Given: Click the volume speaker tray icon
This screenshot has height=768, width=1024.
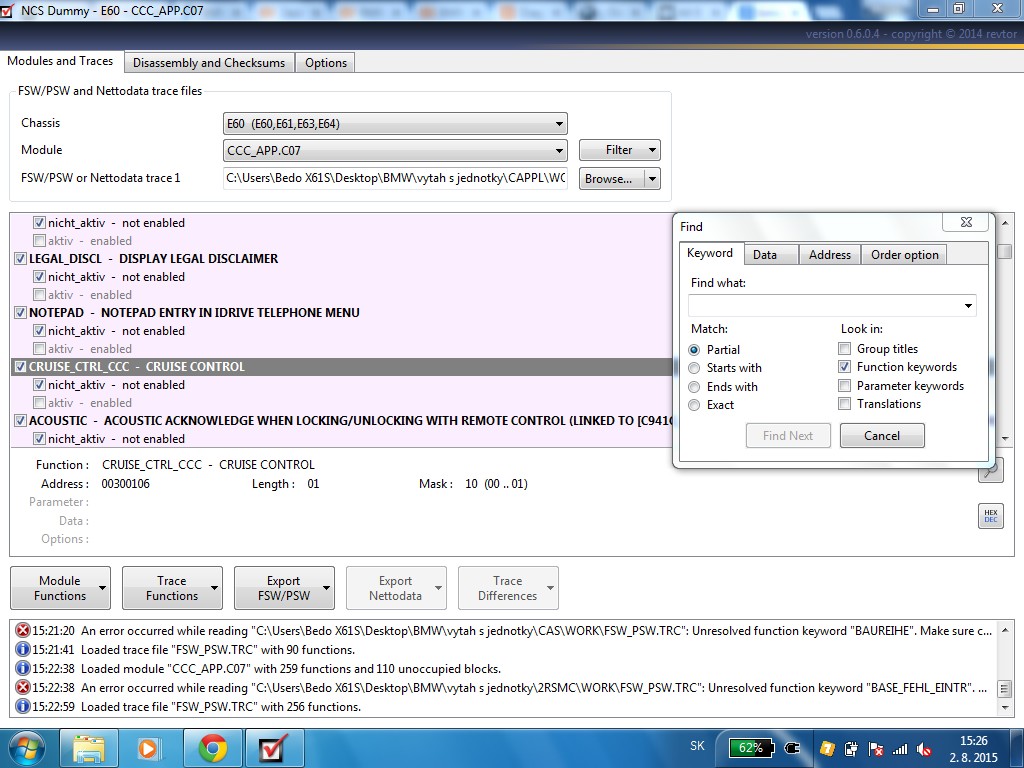Looking at the screenshot, I should click(x=924, y=749).
